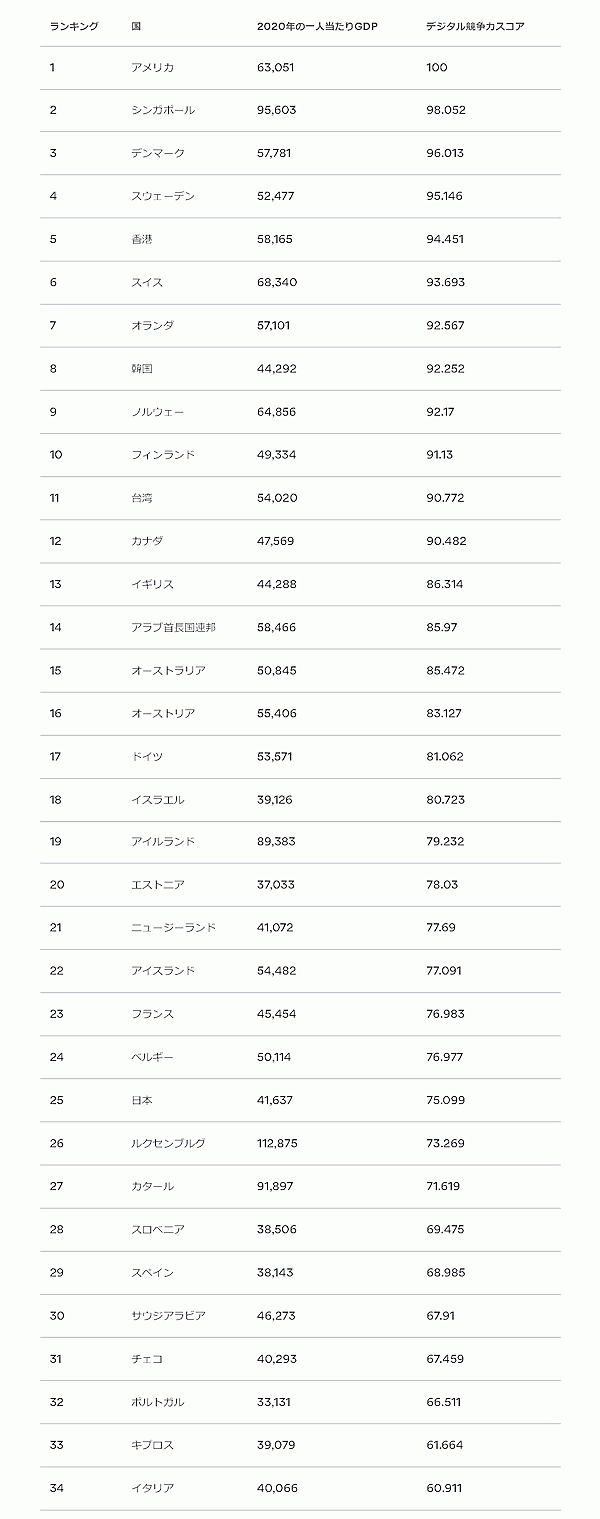Click the score 61.664 for キプロス
The width and height of the screenshot is (600, 1519).
(x=445, y=1444)
